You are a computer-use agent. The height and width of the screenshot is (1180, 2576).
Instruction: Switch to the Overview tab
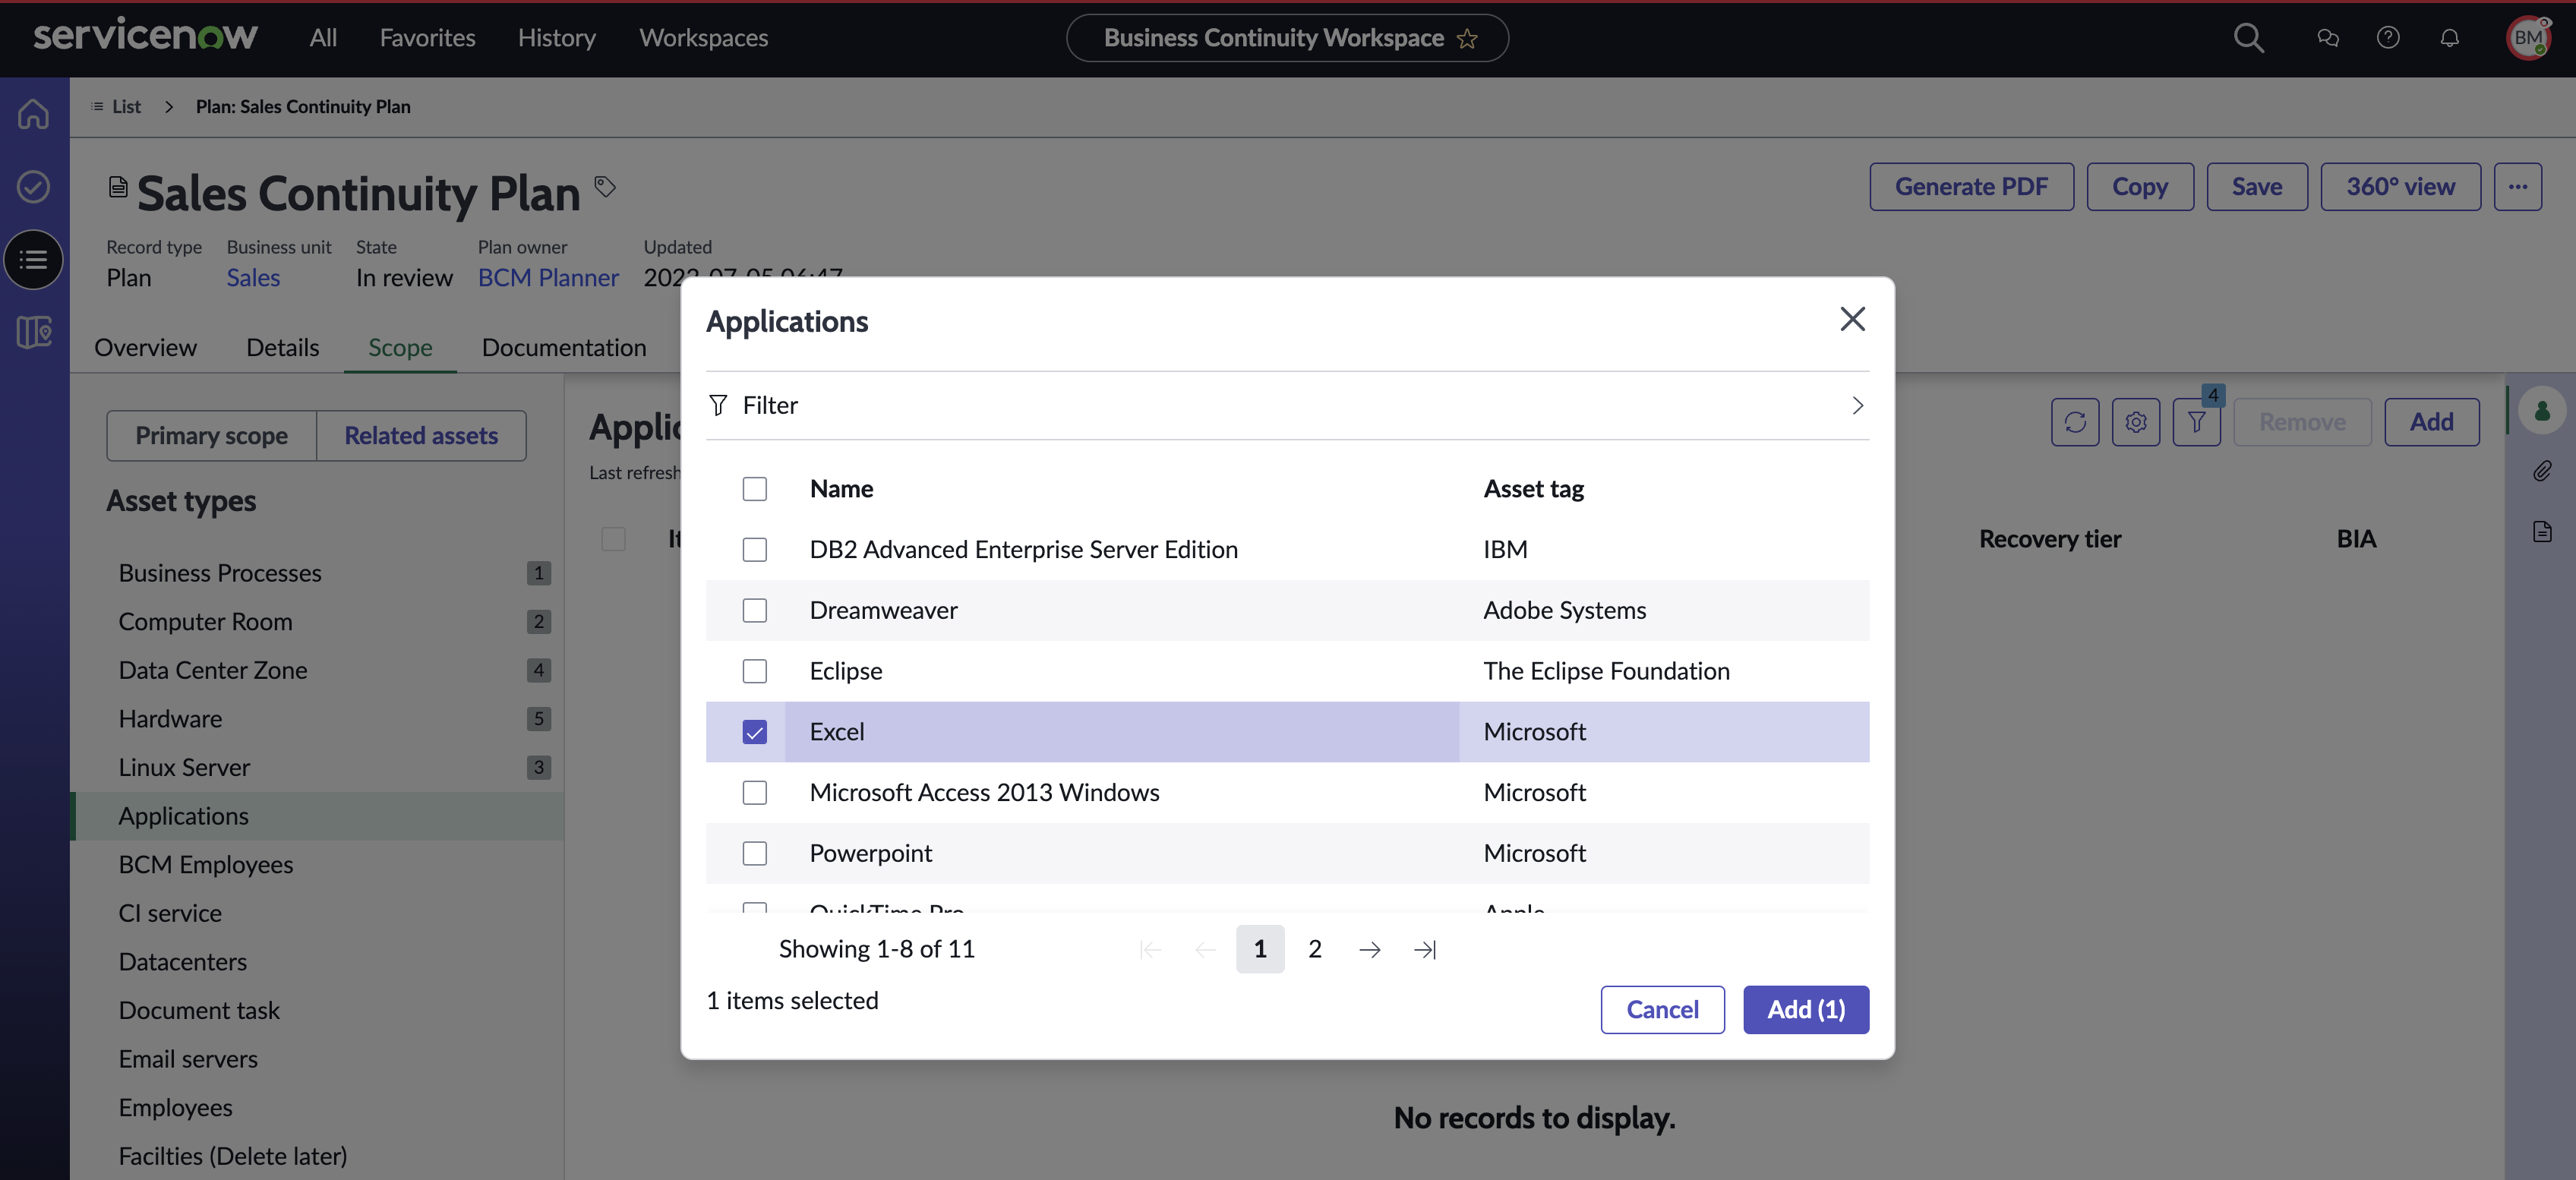146,347
